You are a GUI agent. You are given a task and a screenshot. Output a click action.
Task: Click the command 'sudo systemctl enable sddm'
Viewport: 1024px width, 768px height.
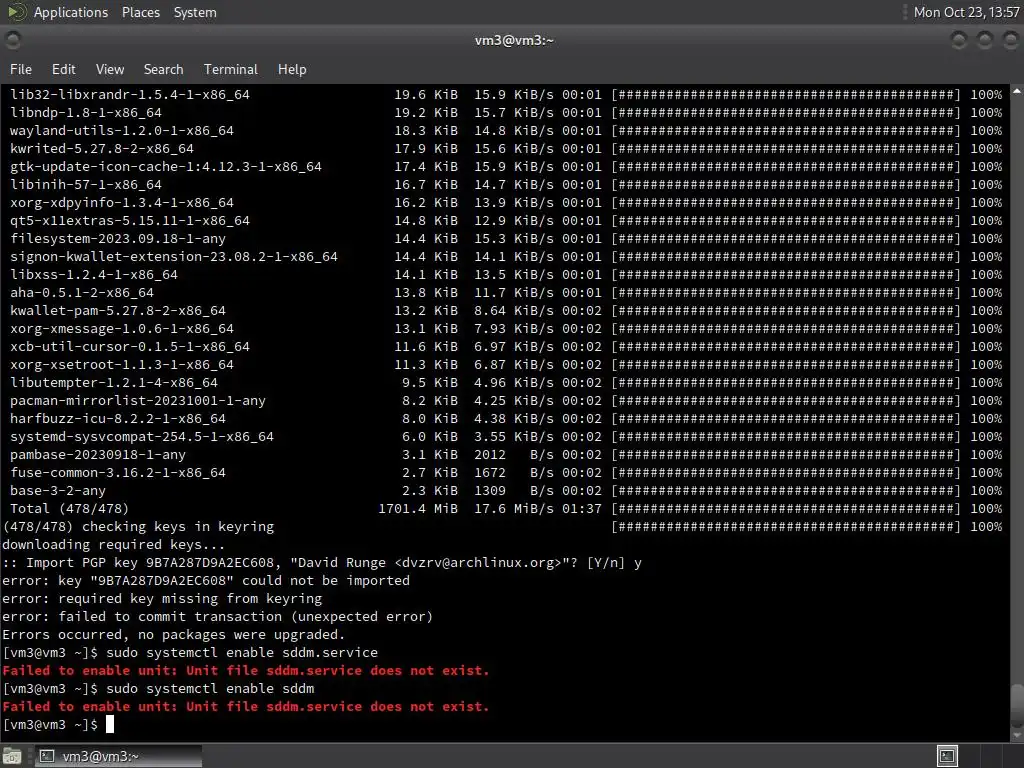click(210, 688)
